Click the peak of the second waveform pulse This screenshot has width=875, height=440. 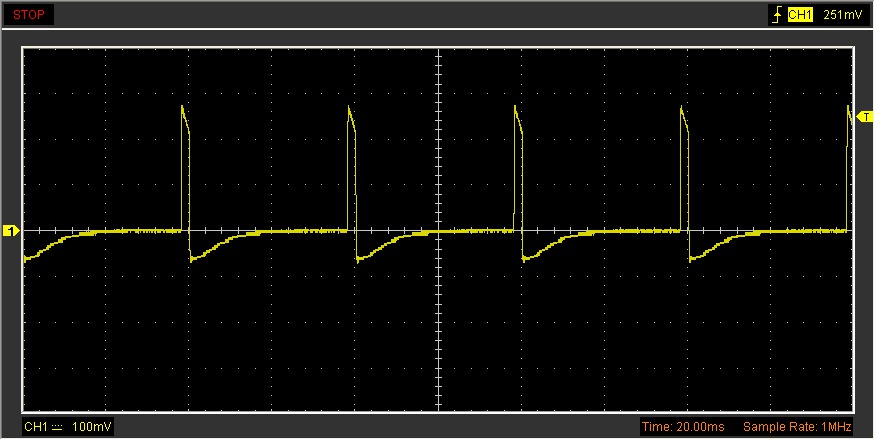pyautogui.click(x=349, y=108)
